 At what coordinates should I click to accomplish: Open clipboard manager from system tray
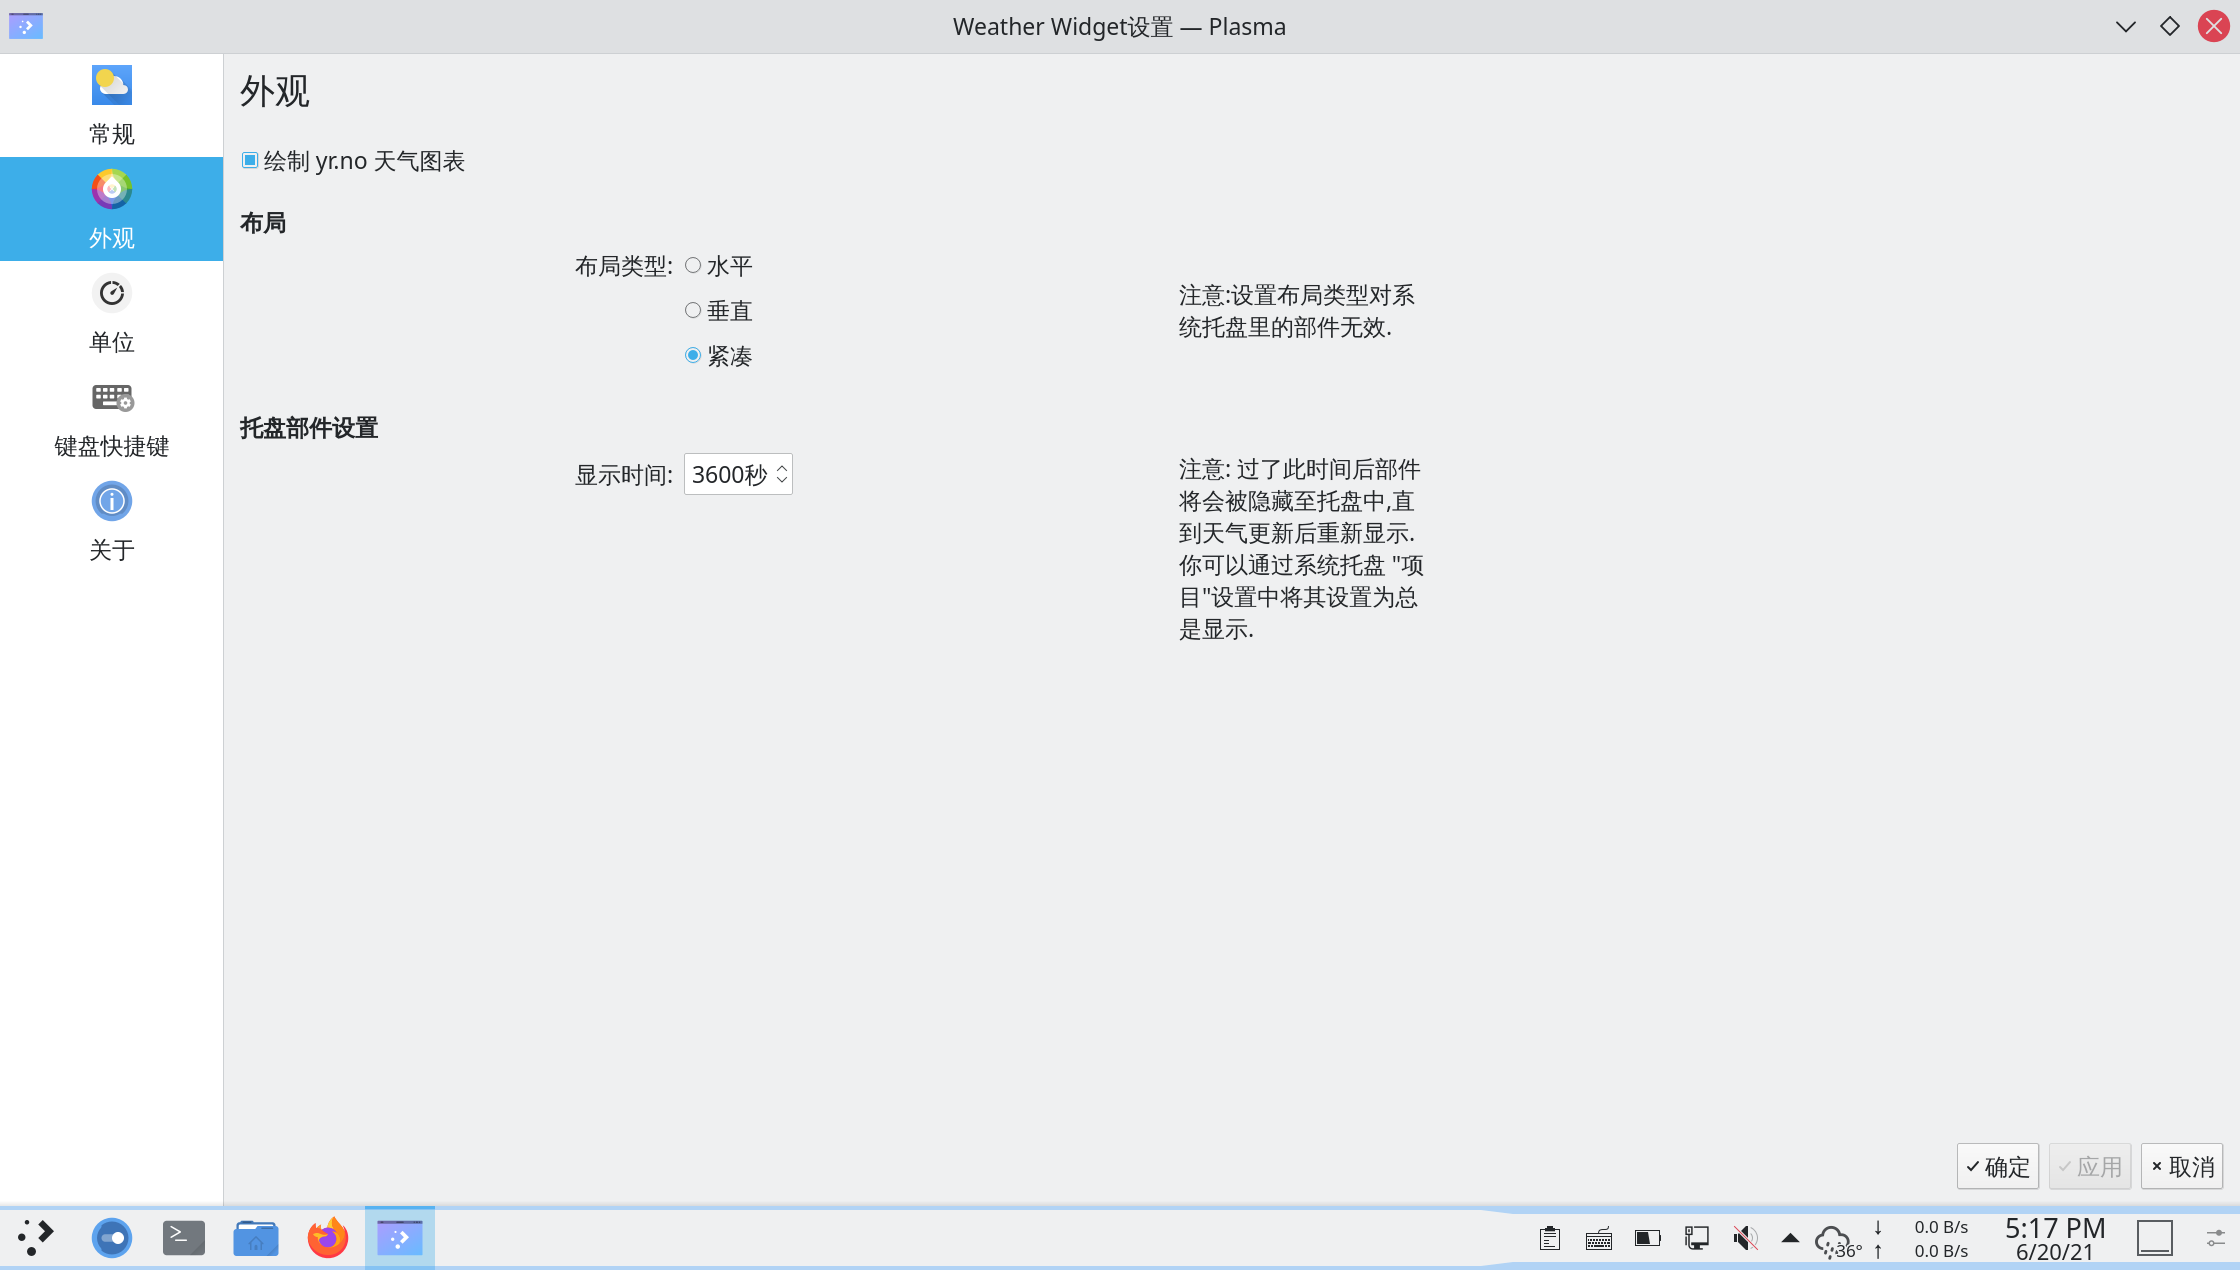1550,1237
